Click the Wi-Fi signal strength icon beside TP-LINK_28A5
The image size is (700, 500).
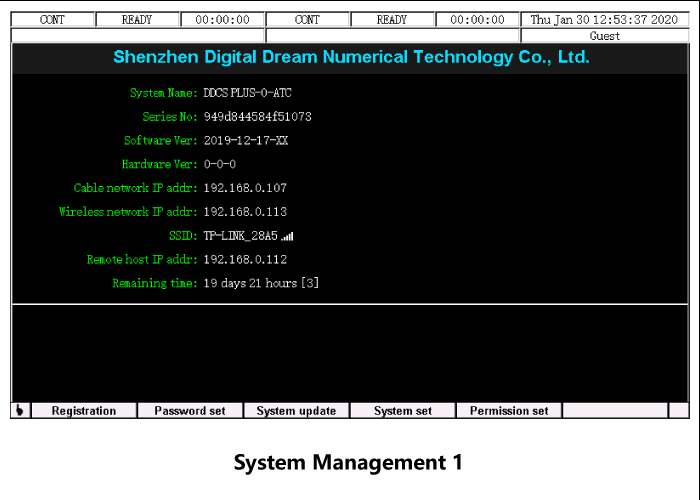288,236
